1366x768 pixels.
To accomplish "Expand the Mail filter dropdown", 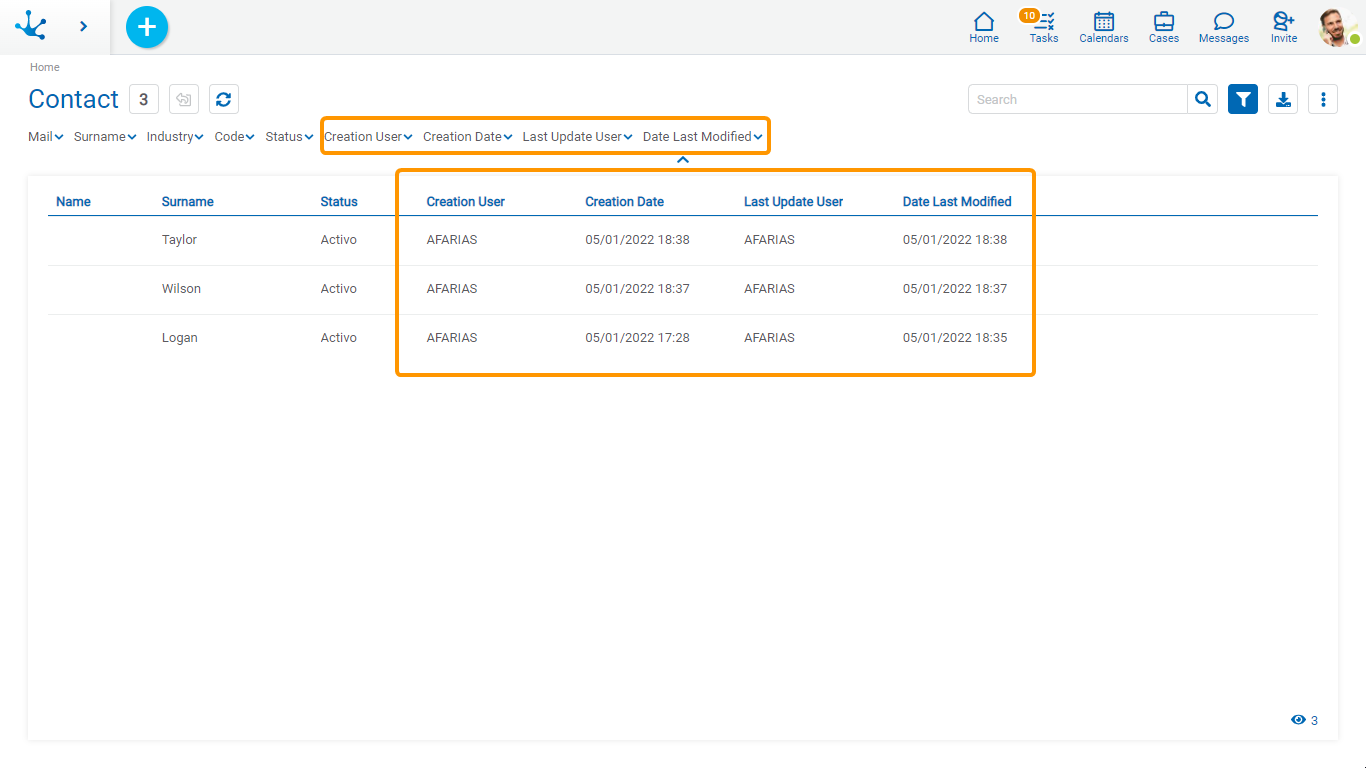I will [46, 137].
